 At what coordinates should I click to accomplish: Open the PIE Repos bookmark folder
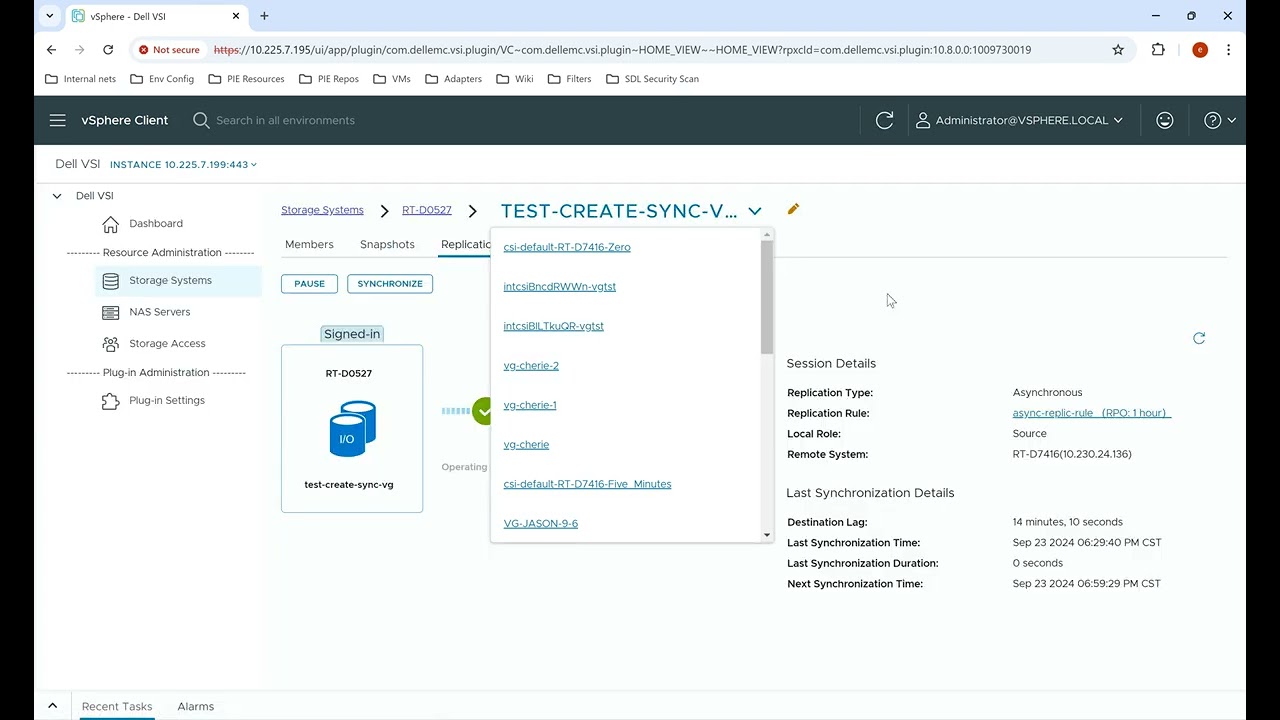[328, 79]
